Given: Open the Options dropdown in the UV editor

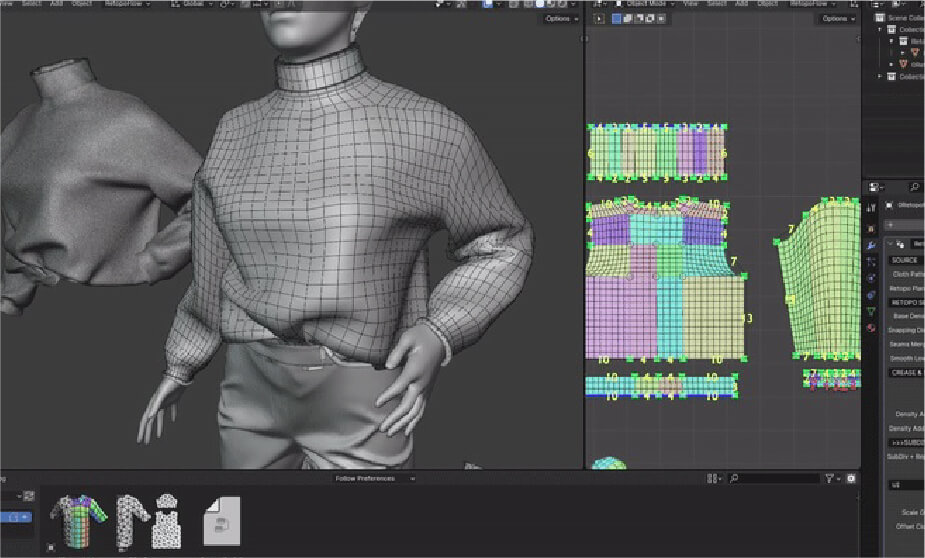Looking at the screenshot, I should [x=836, y=19].
